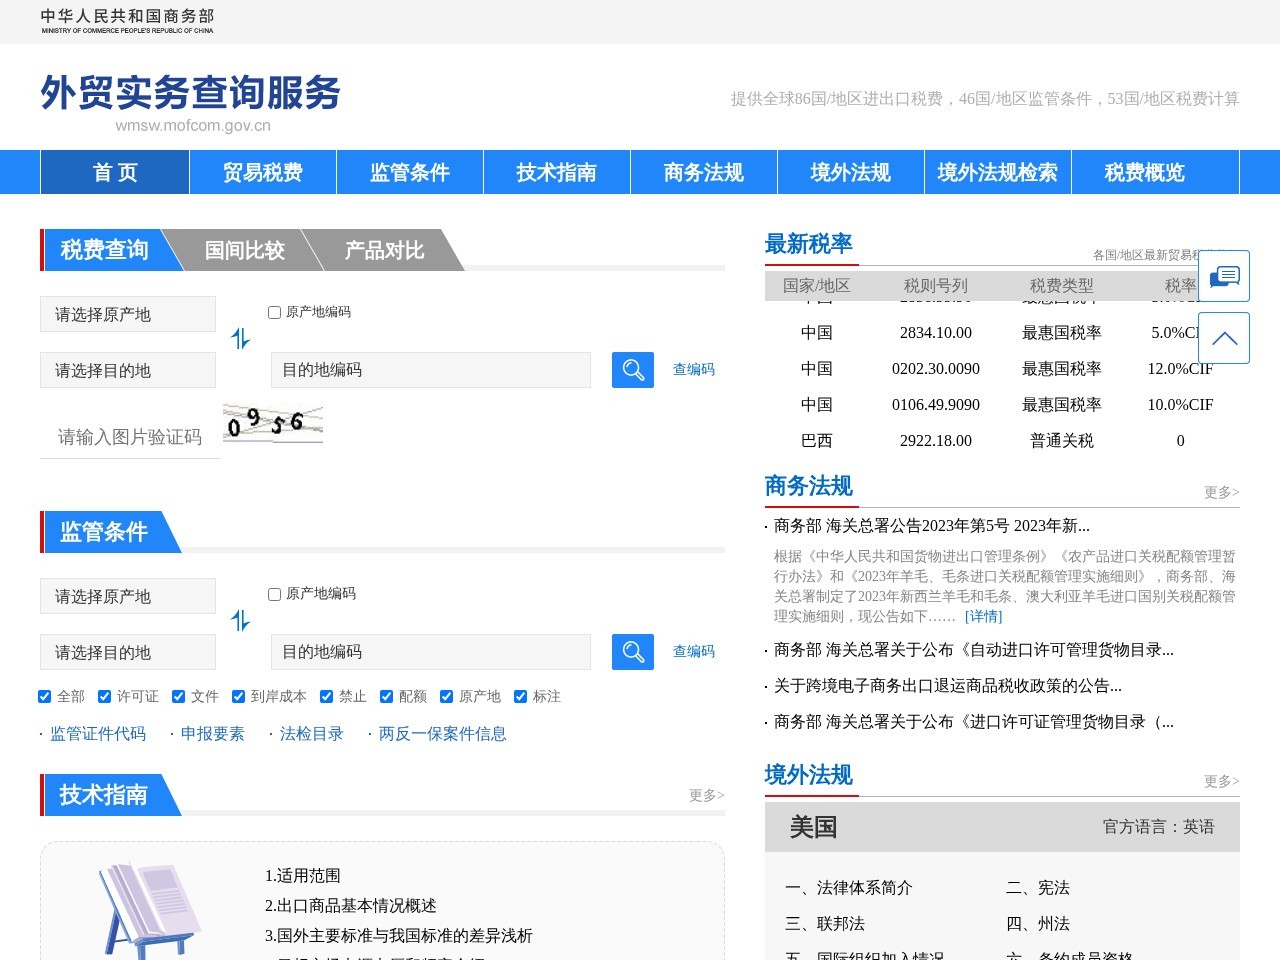Uncheck the 配额 checkbox
The width and height of the screenshot is (1280, 960).
coord(386,697)
